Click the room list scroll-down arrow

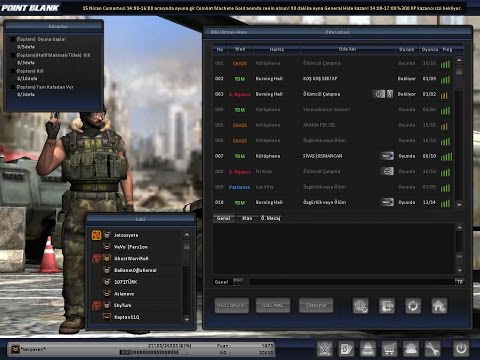coord(459,204)
